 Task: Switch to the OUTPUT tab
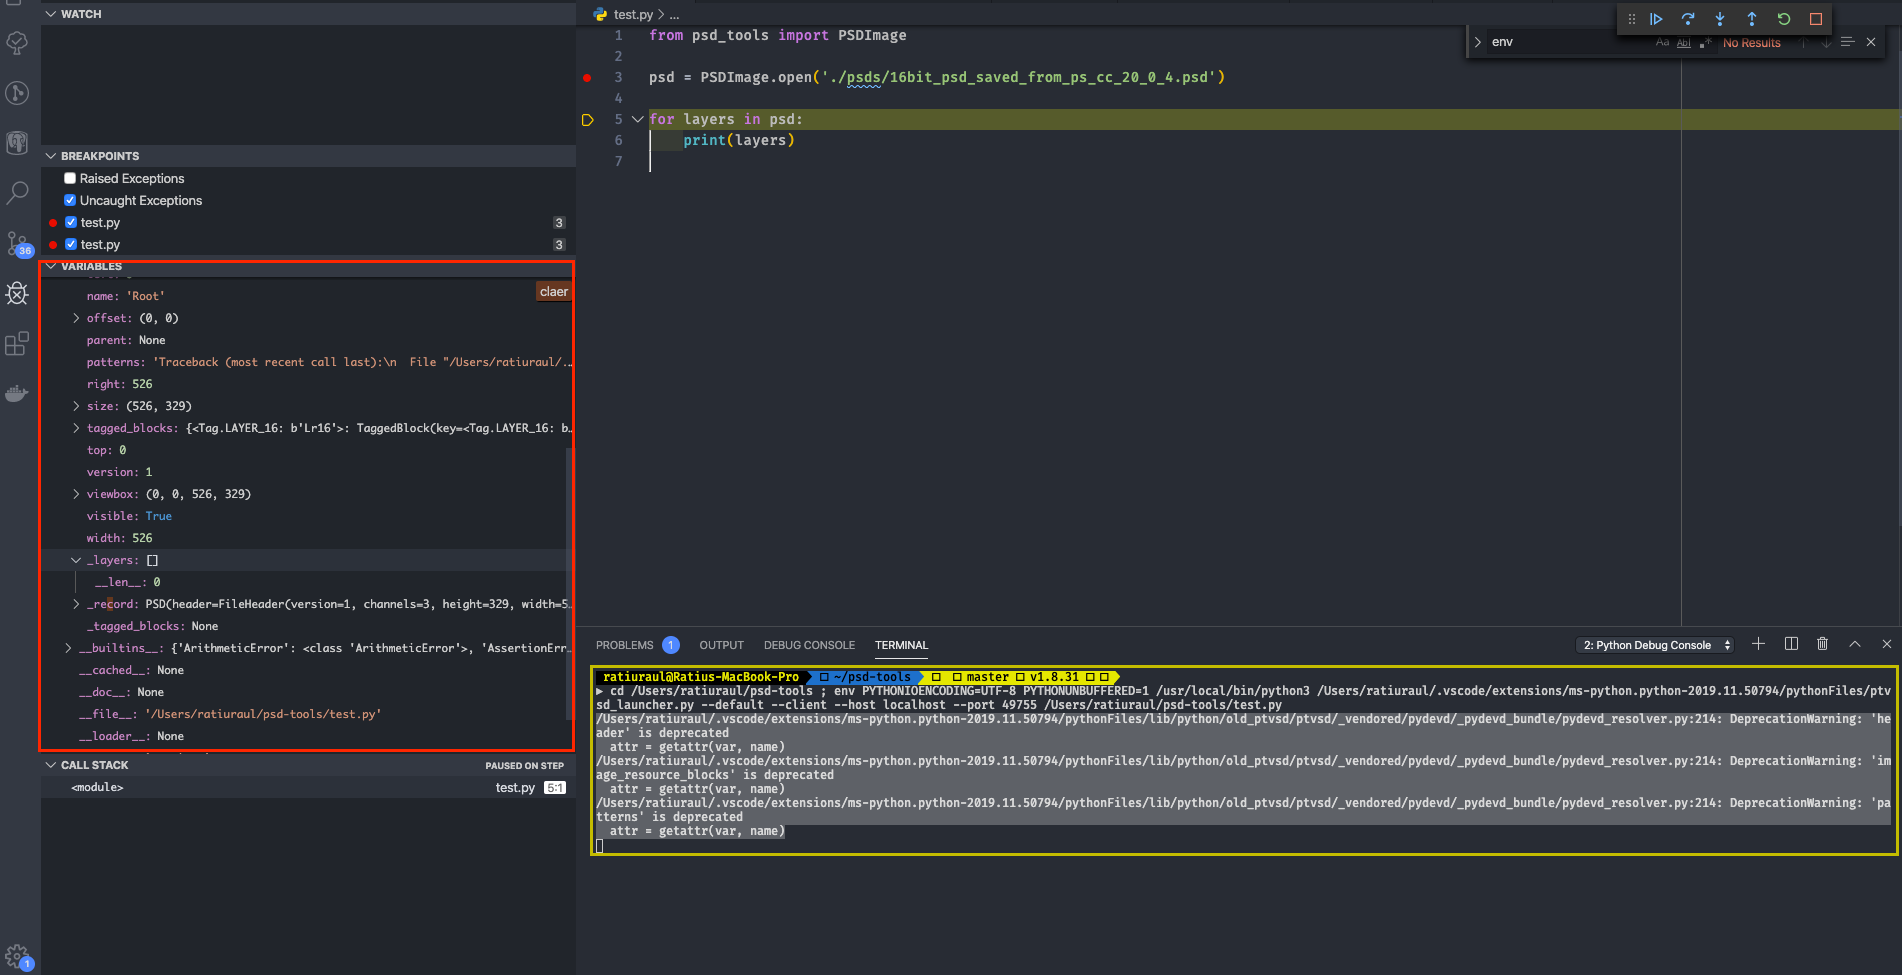coord(721,645)
